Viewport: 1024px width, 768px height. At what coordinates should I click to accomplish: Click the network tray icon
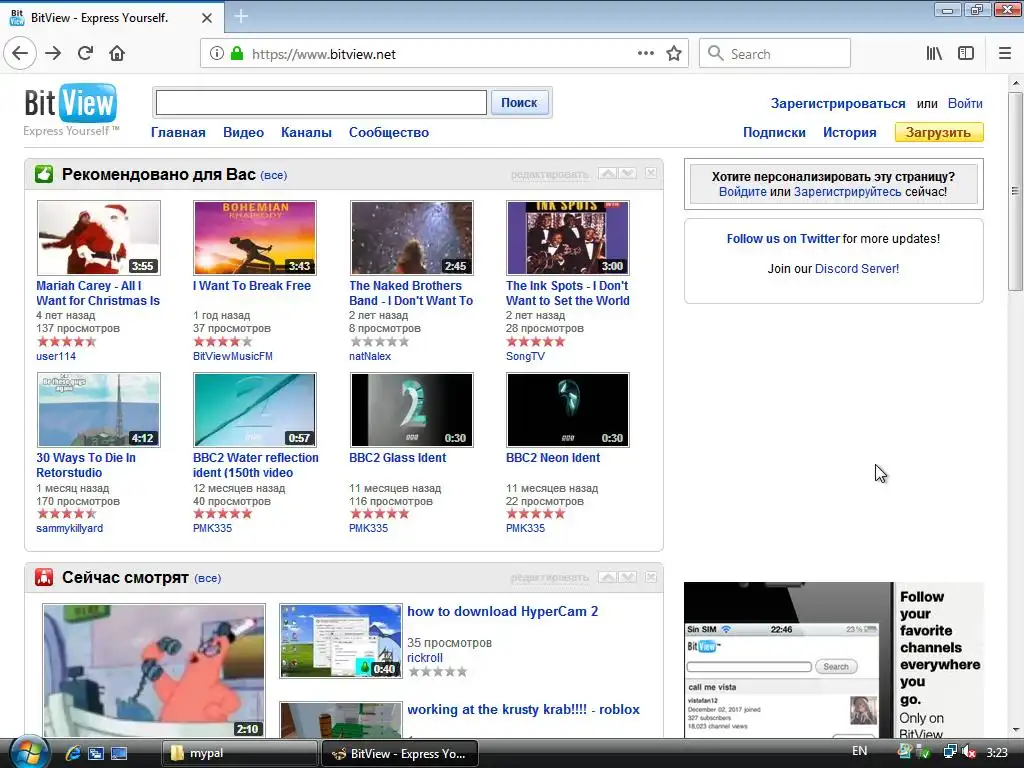950,752
